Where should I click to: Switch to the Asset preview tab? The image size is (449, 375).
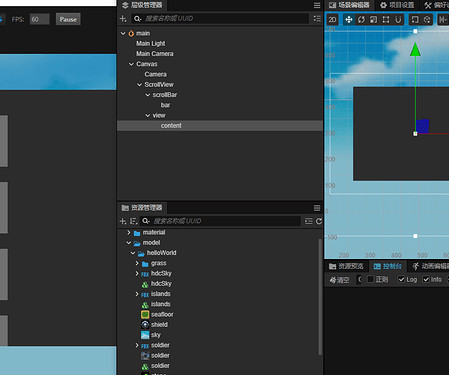point(346,266)
